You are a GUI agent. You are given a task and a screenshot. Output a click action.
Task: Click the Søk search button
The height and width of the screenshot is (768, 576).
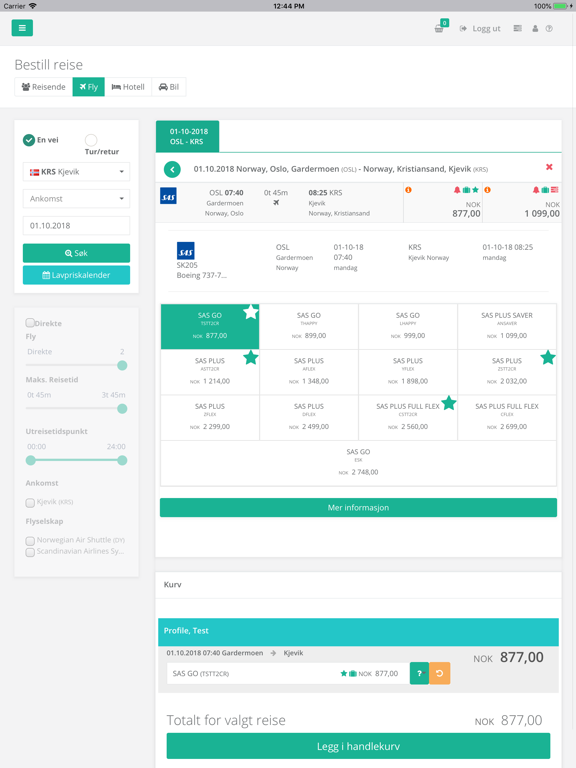tap(76, 253)
